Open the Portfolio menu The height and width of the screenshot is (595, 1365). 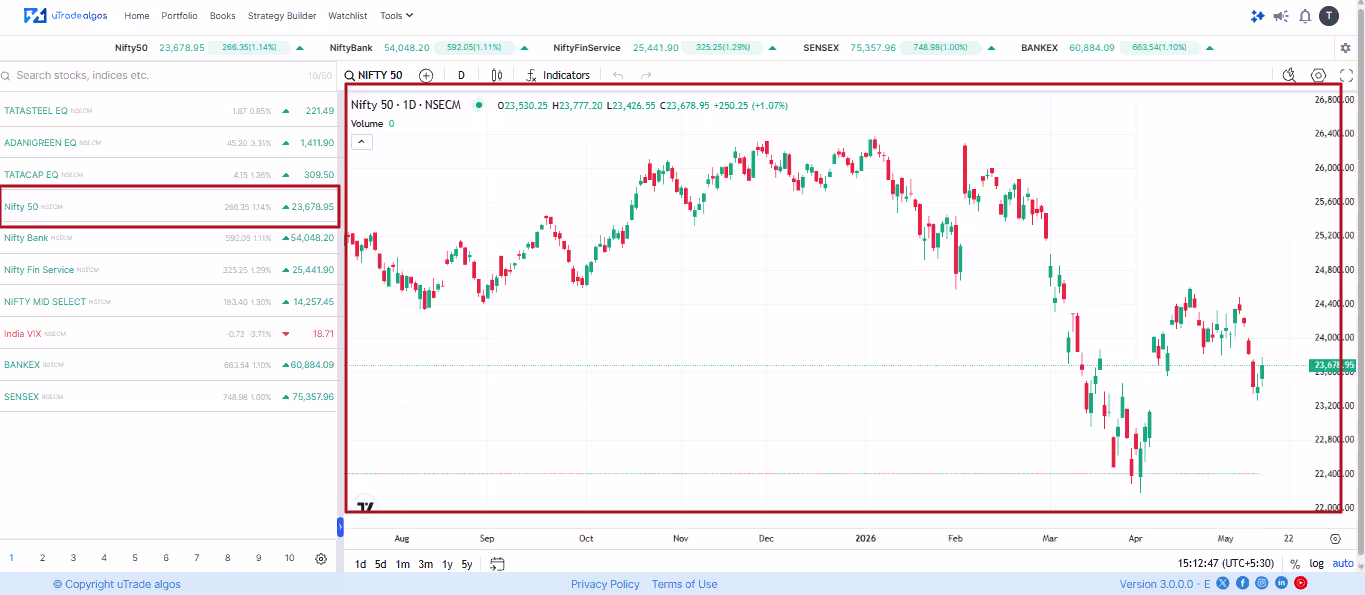point(180,16)
